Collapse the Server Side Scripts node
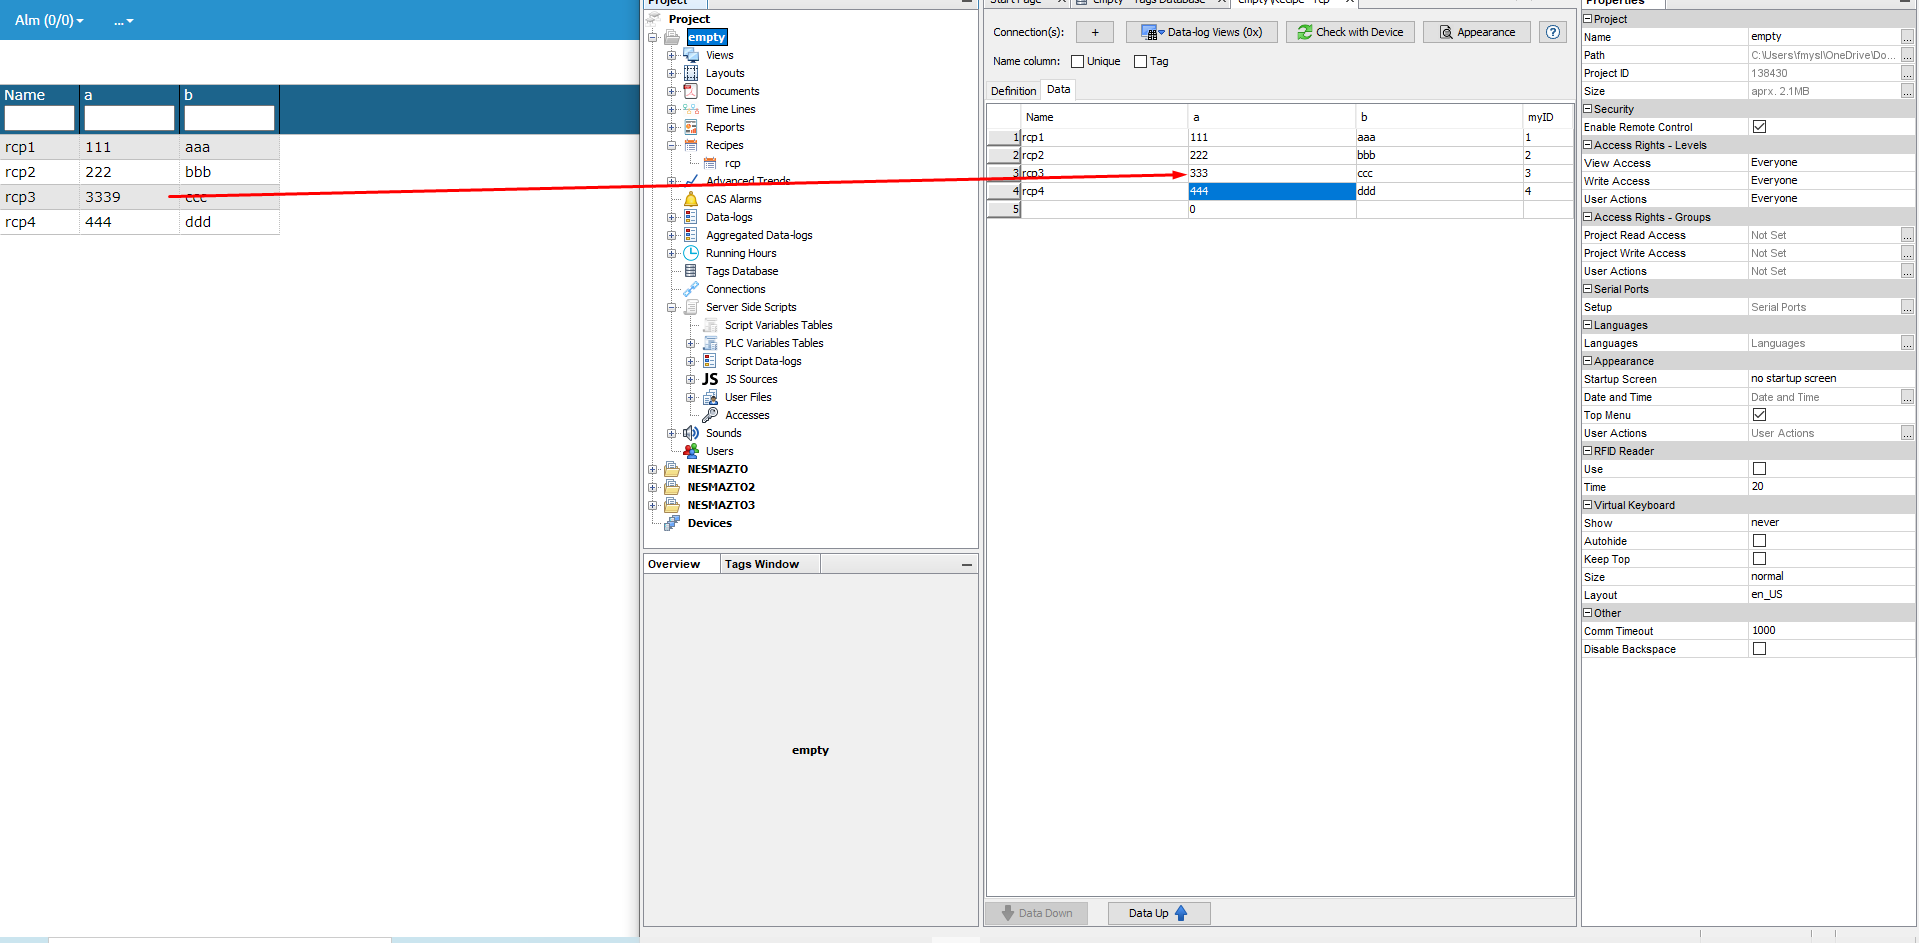 click(672, 307)
